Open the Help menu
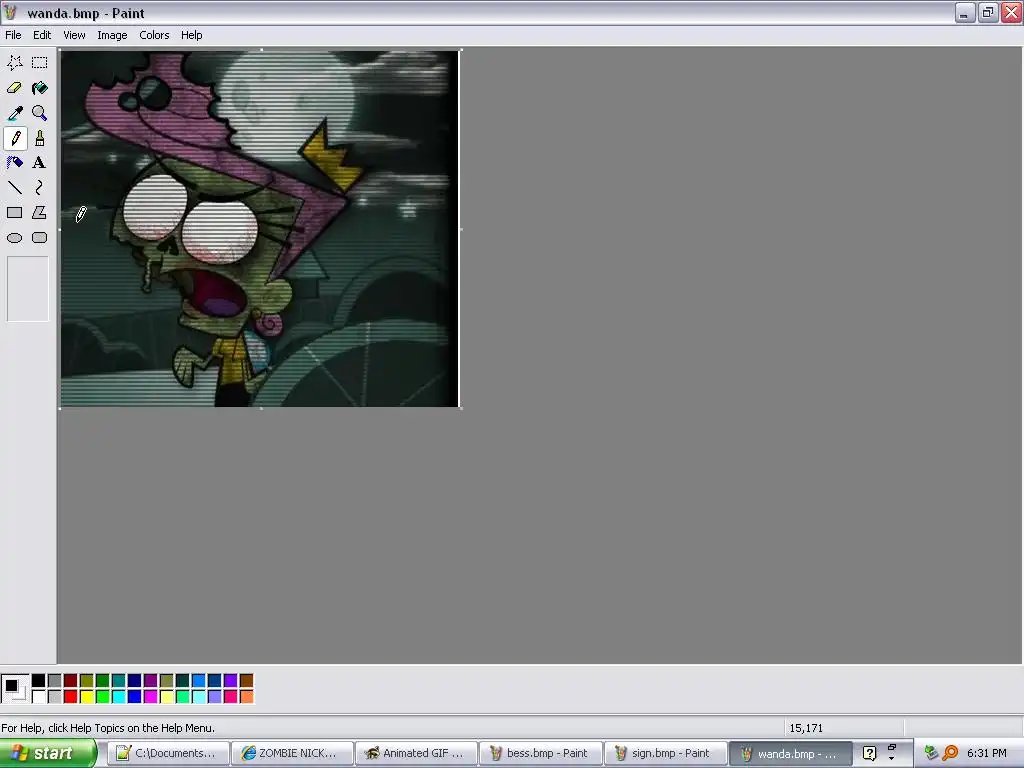This screenshot has height=768, width=1024. [x=191, y=35]
